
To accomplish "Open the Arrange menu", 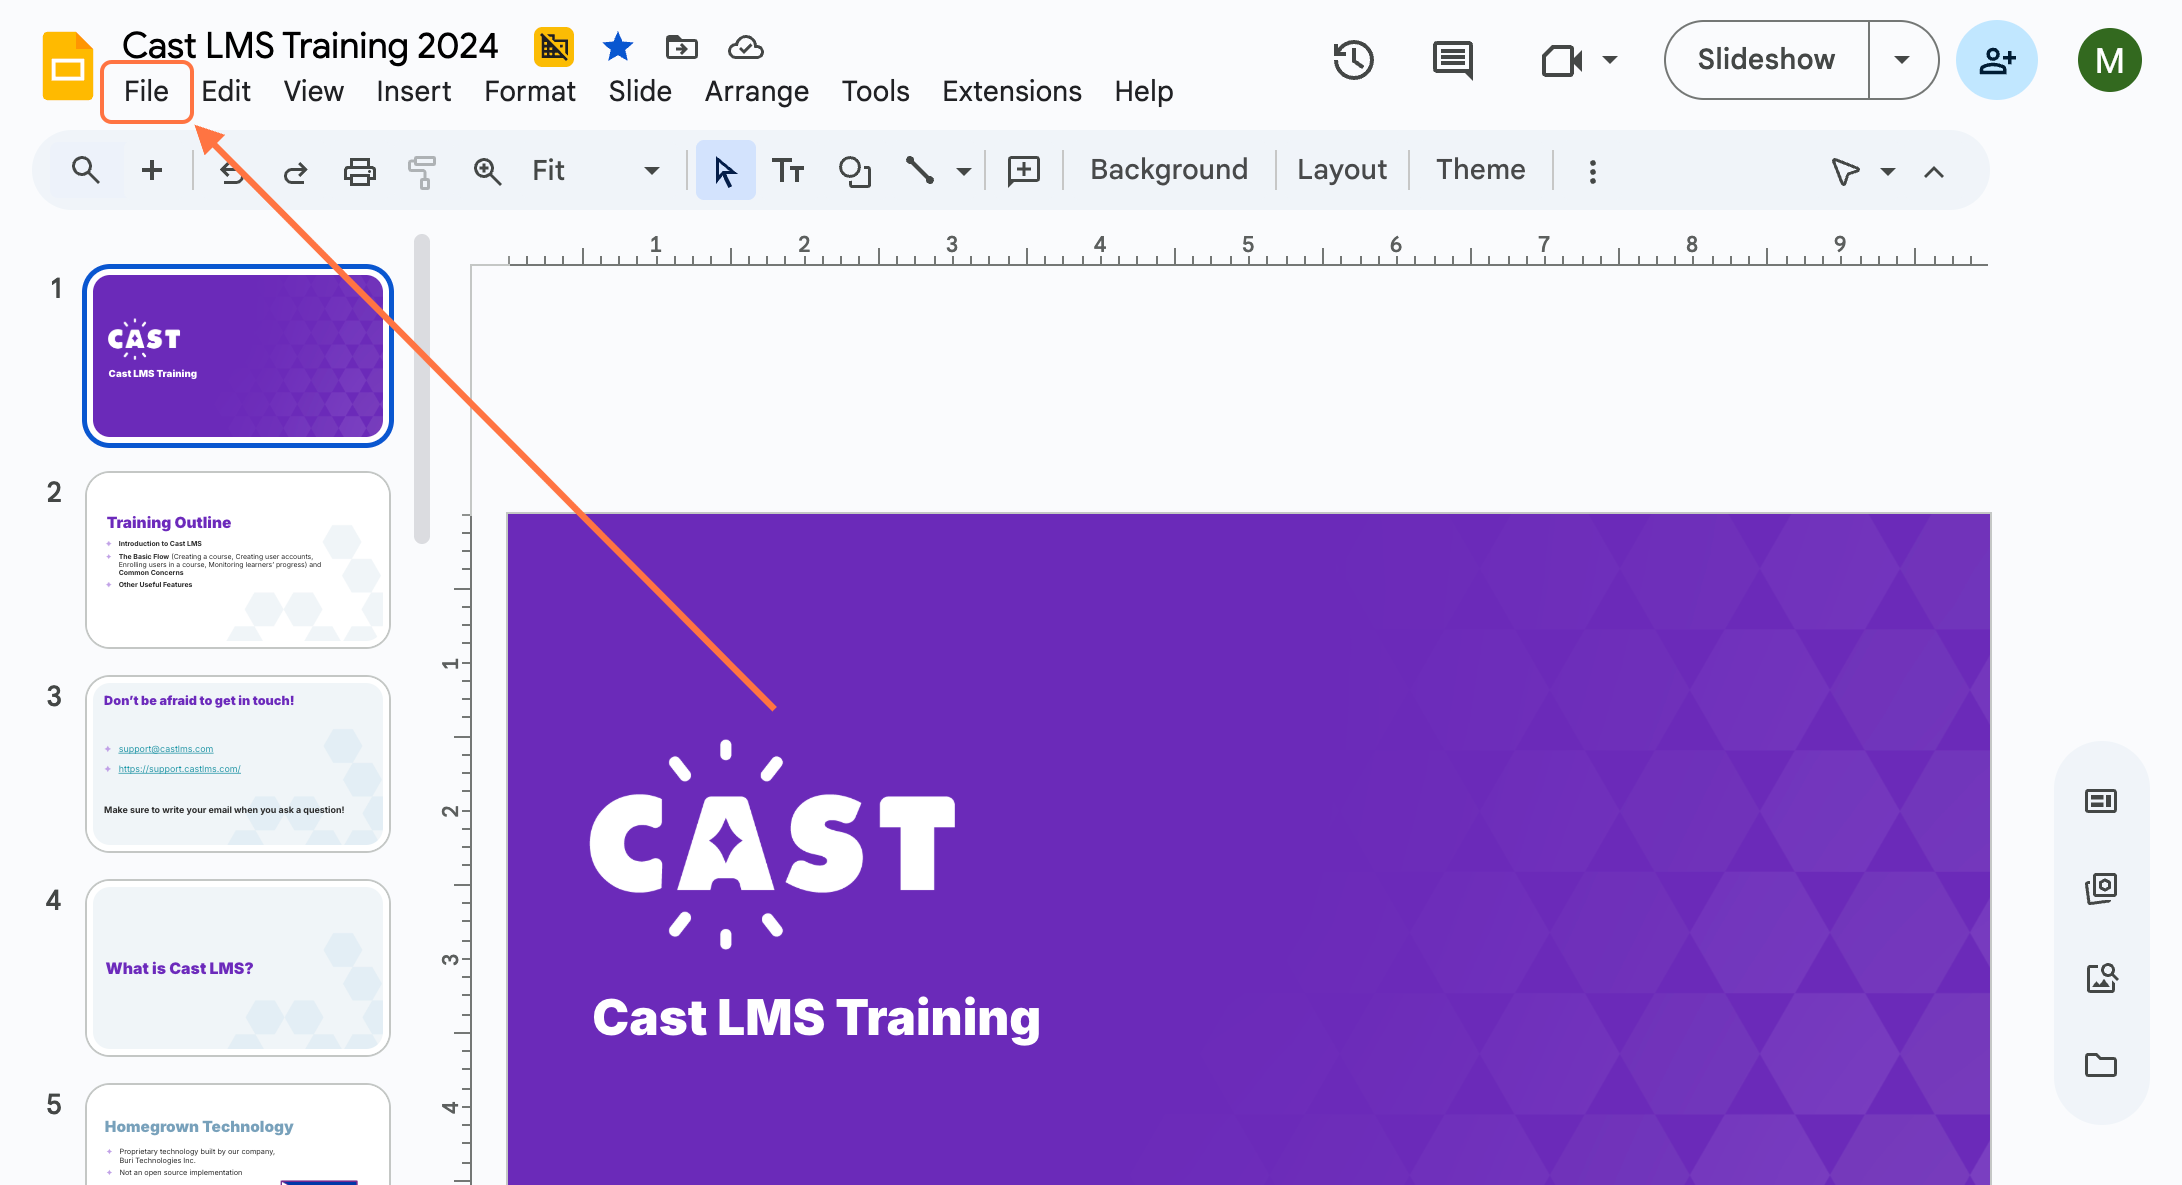I will coord(756,91).
